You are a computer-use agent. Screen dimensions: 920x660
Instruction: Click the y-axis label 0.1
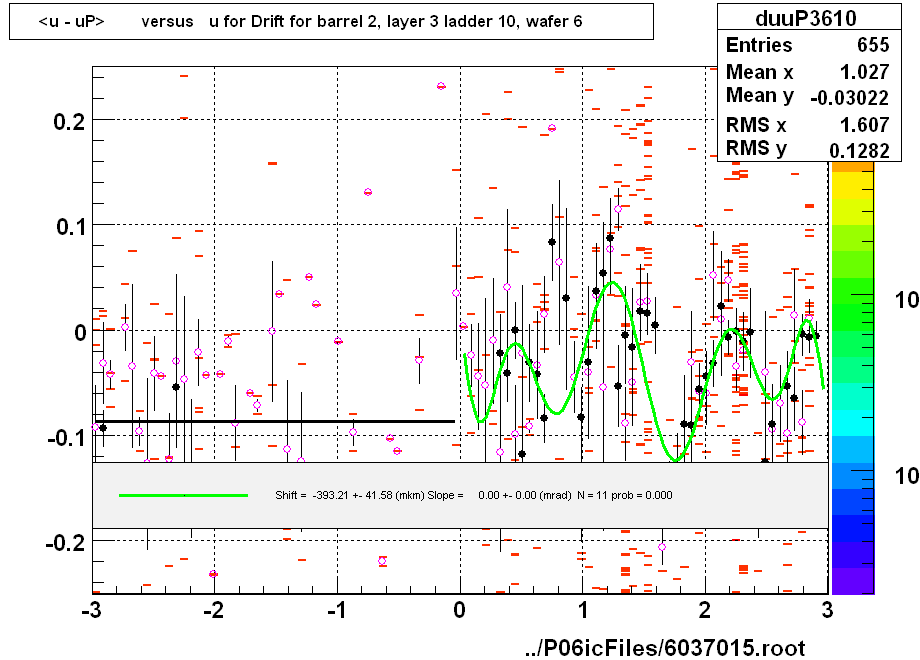(70, 227)
